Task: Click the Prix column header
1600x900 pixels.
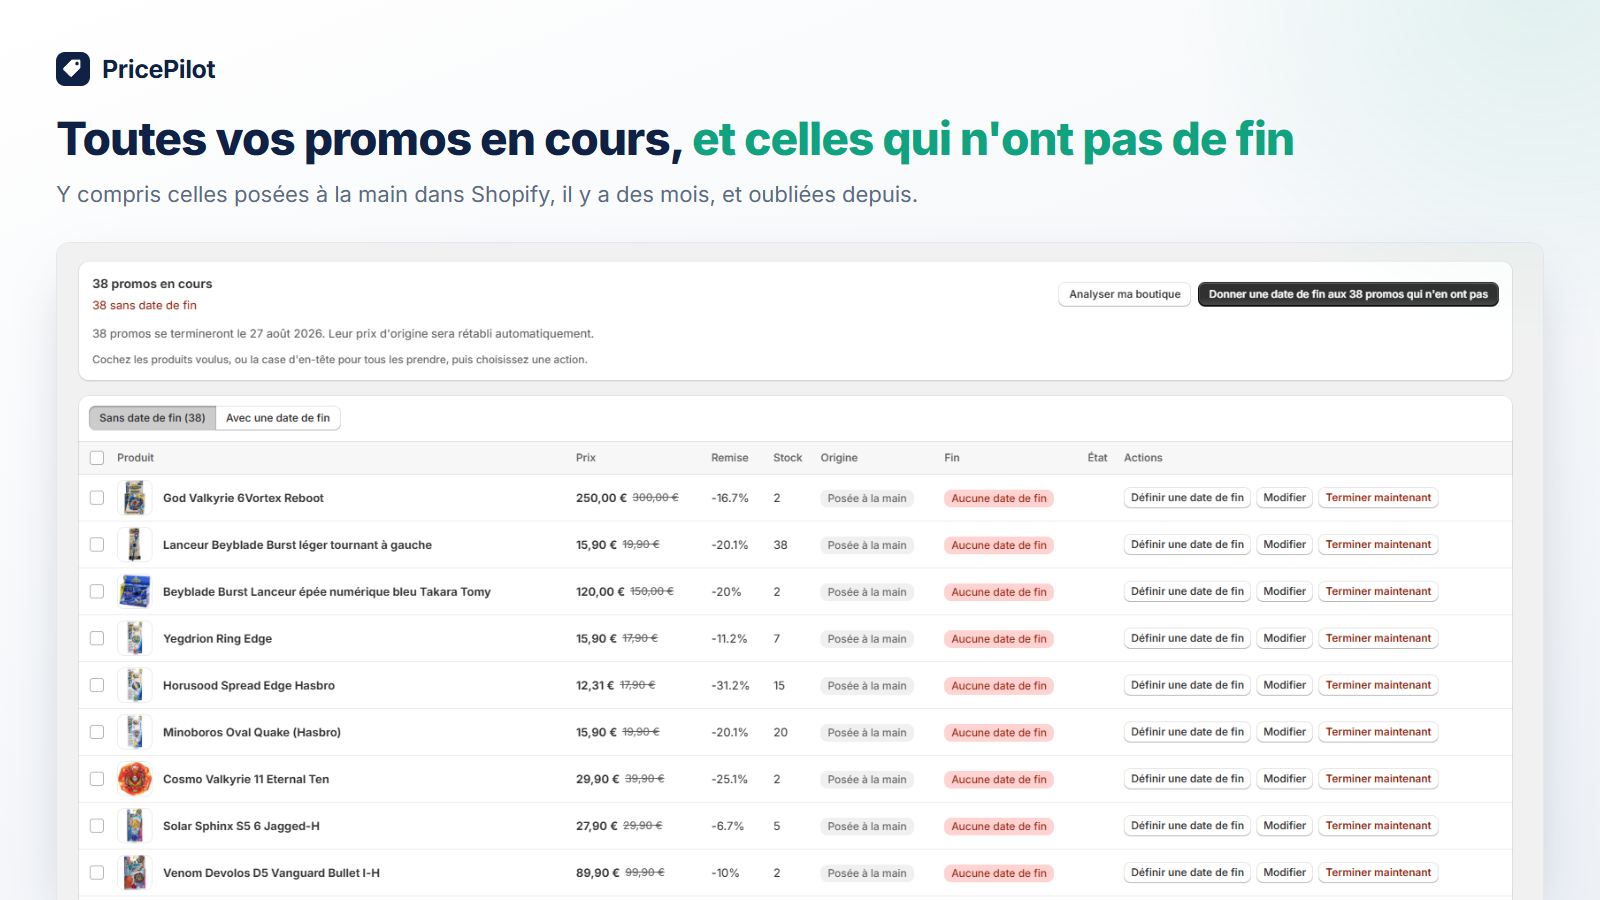Action: click(586, 458)
